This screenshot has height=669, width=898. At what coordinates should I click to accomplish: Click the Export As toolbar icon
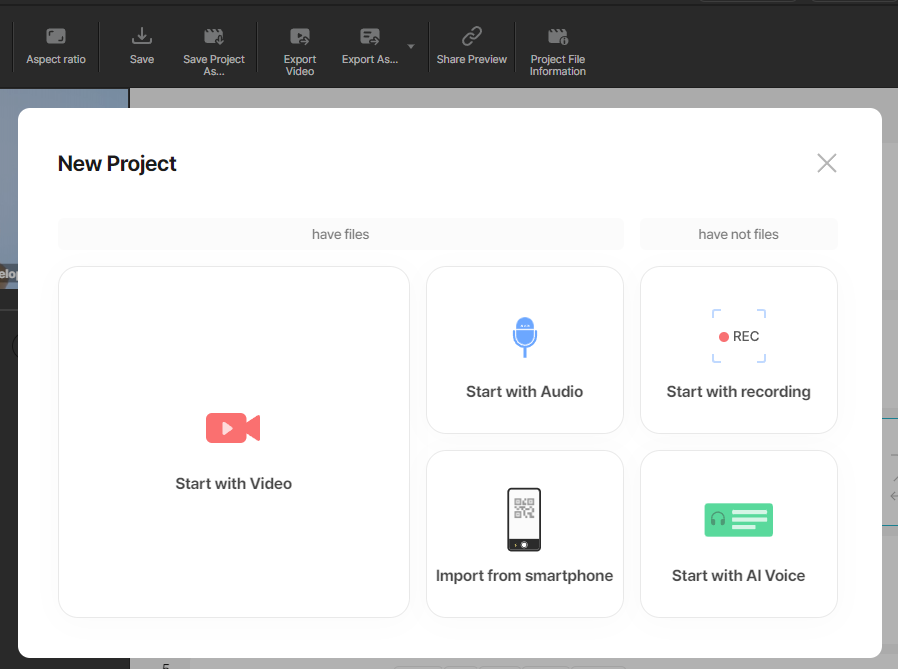point(370,38)
